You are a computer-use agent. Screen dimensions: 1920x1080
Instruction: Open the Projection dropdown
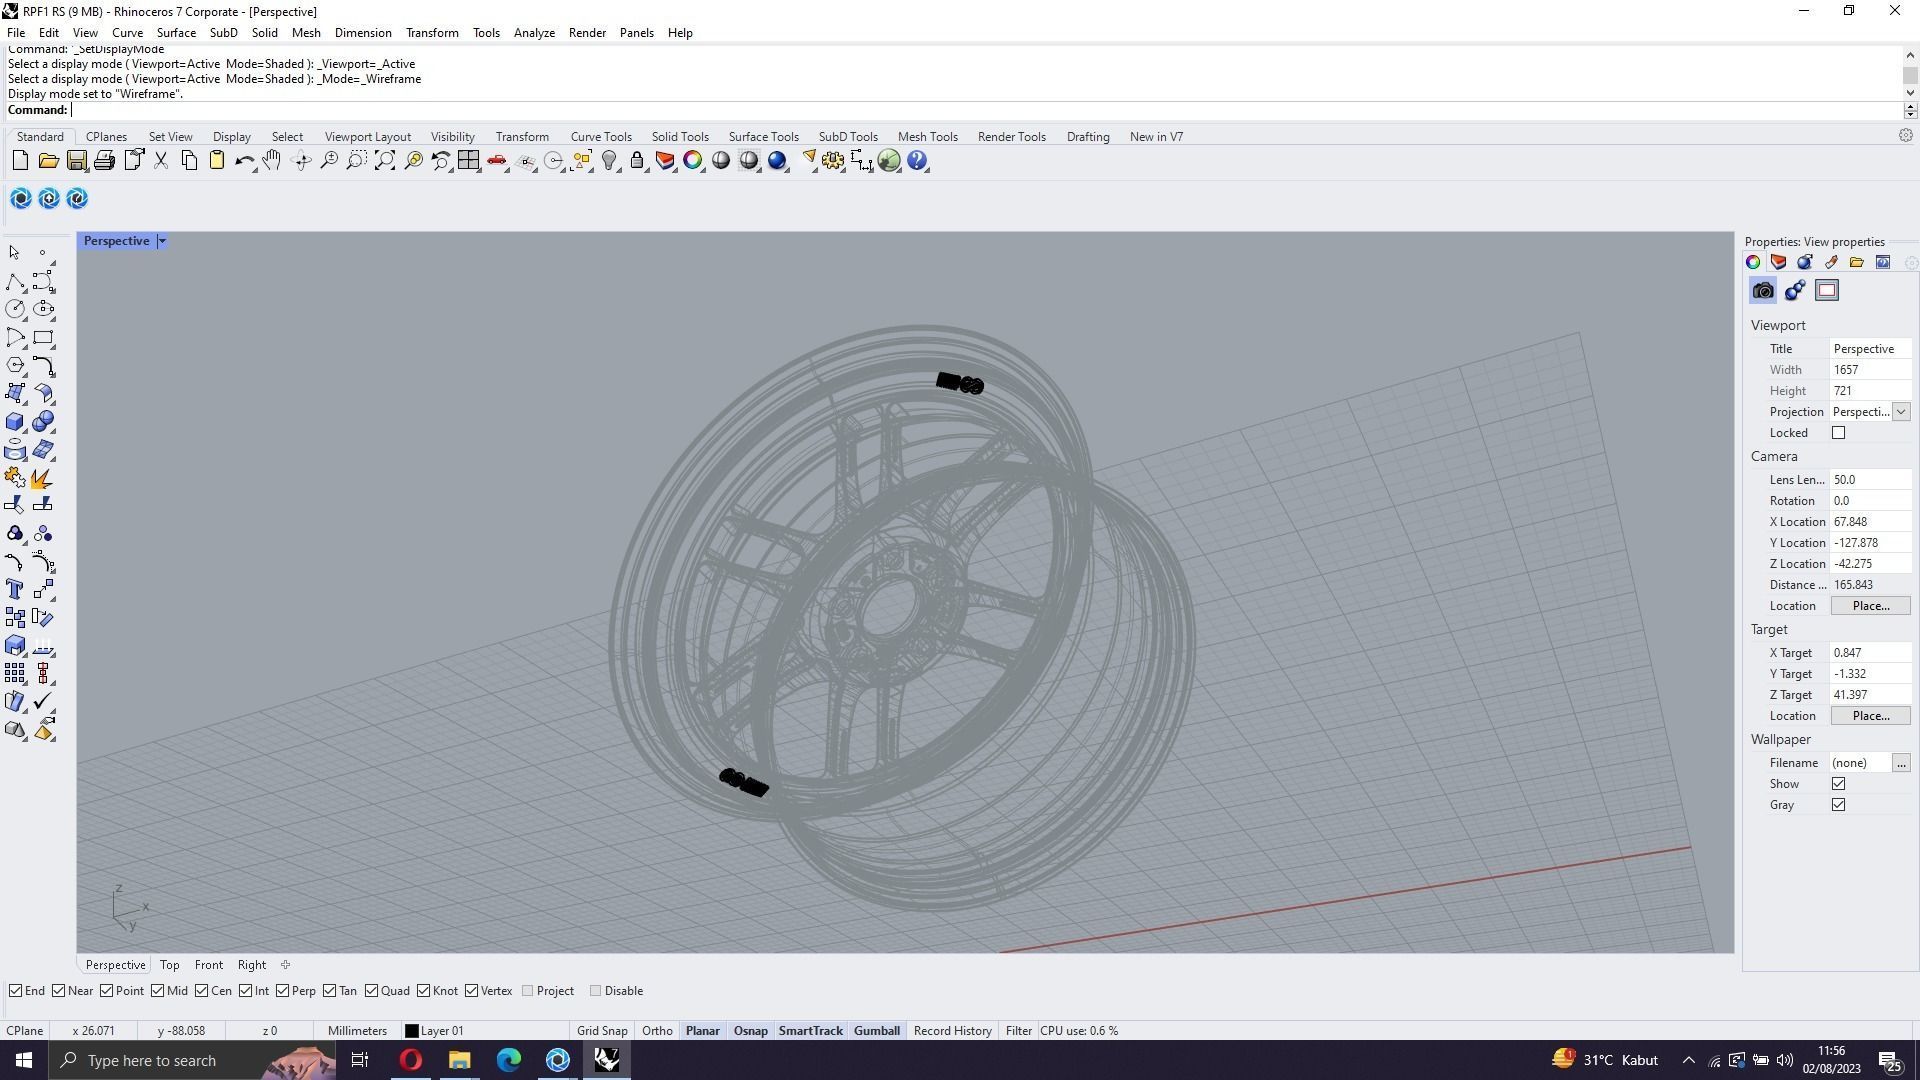tap(1900, 412)
